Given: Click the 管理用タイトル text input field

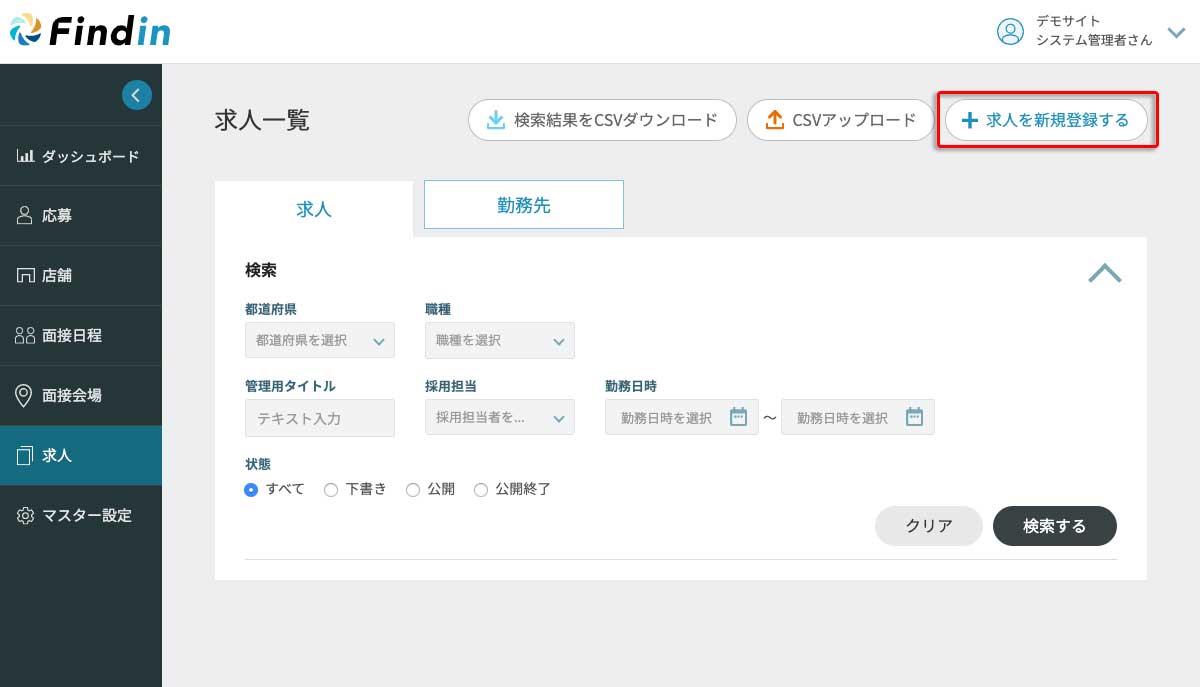Looking at the screenshot, I should click(x=320, y=418).
